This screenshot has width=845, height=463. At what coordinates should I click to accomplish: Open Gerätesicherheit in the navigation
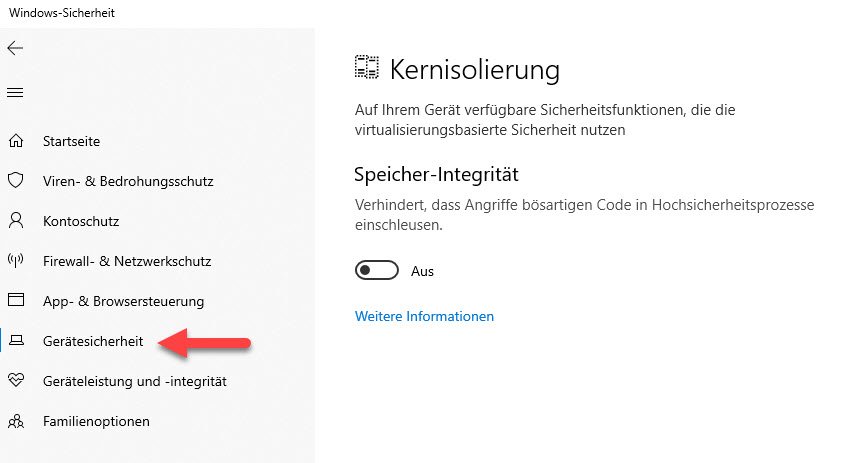pos(93,341)
